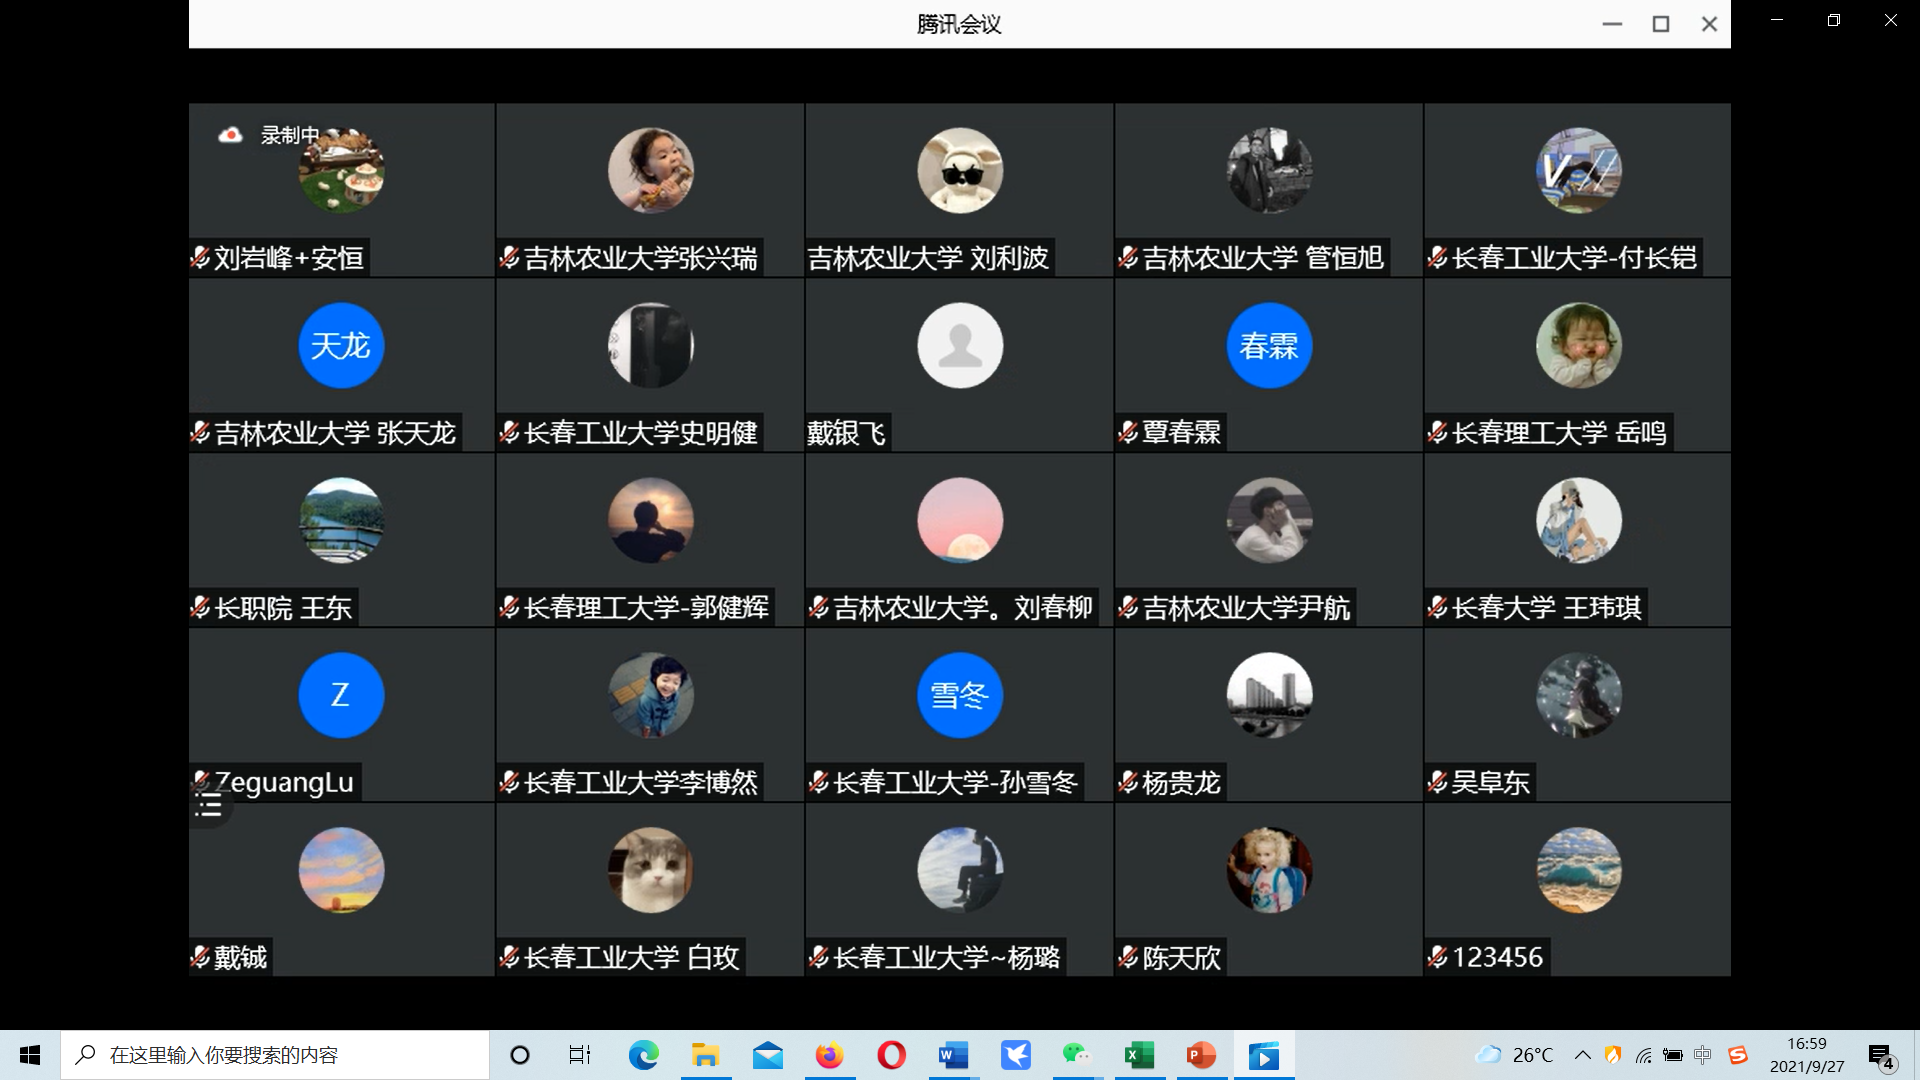Open Firefox from the taskbar
Screen dimensions: 1920x1080
coord(829,1055)
